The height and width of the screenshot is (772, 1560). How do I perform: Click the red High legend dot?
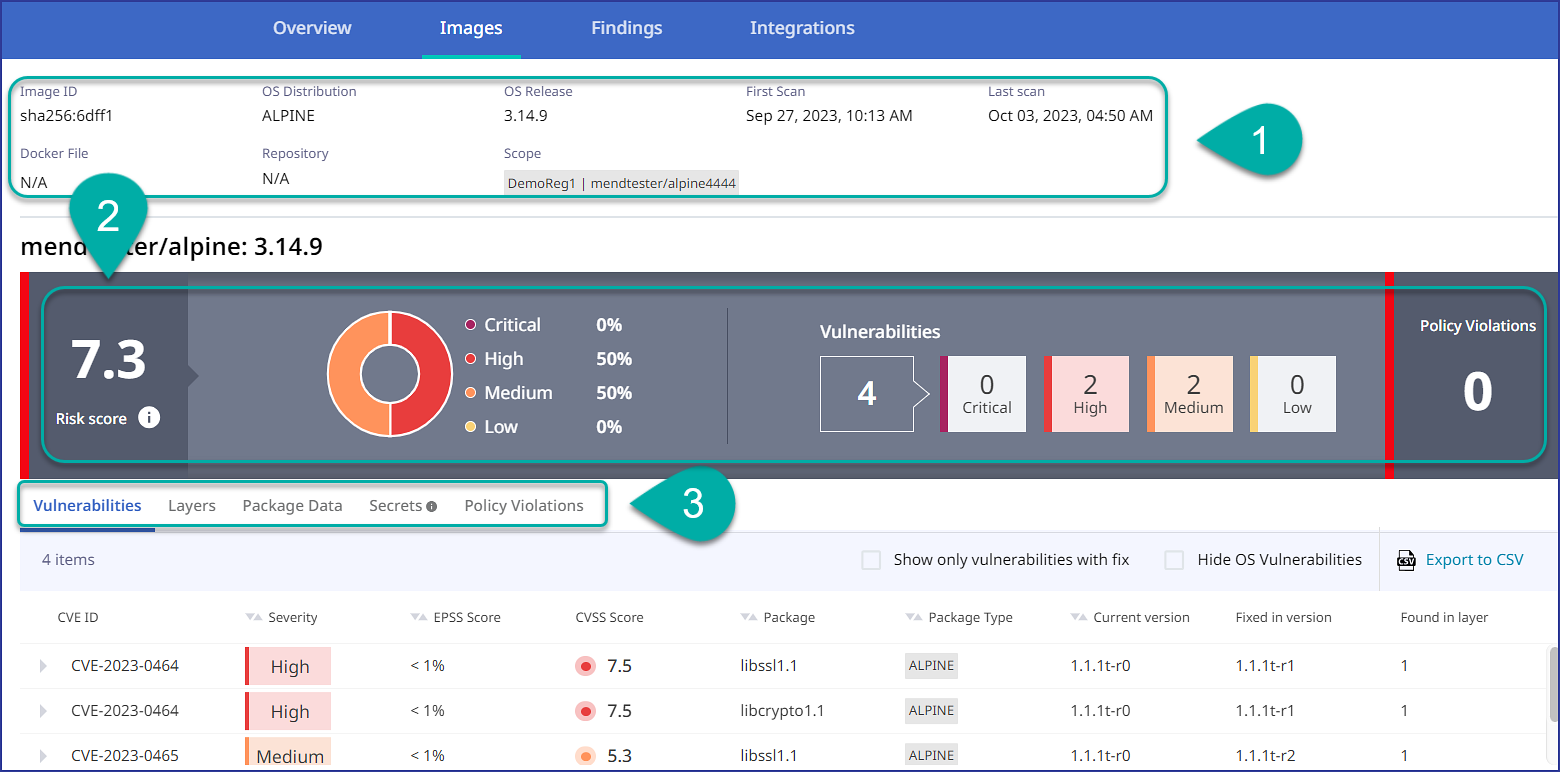[470, 359]
